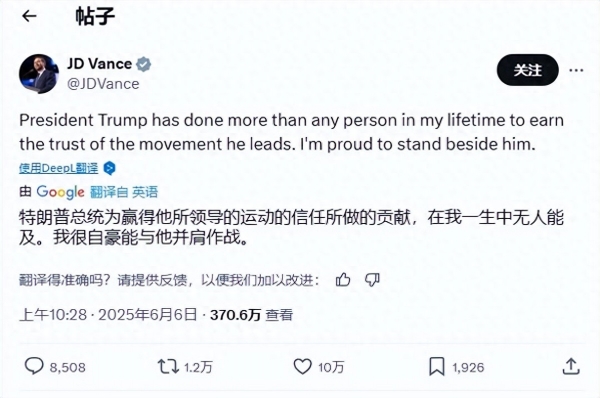Rate translation with thumbs down
Viewport: 600px width, 398px height.
click(372, 280)
